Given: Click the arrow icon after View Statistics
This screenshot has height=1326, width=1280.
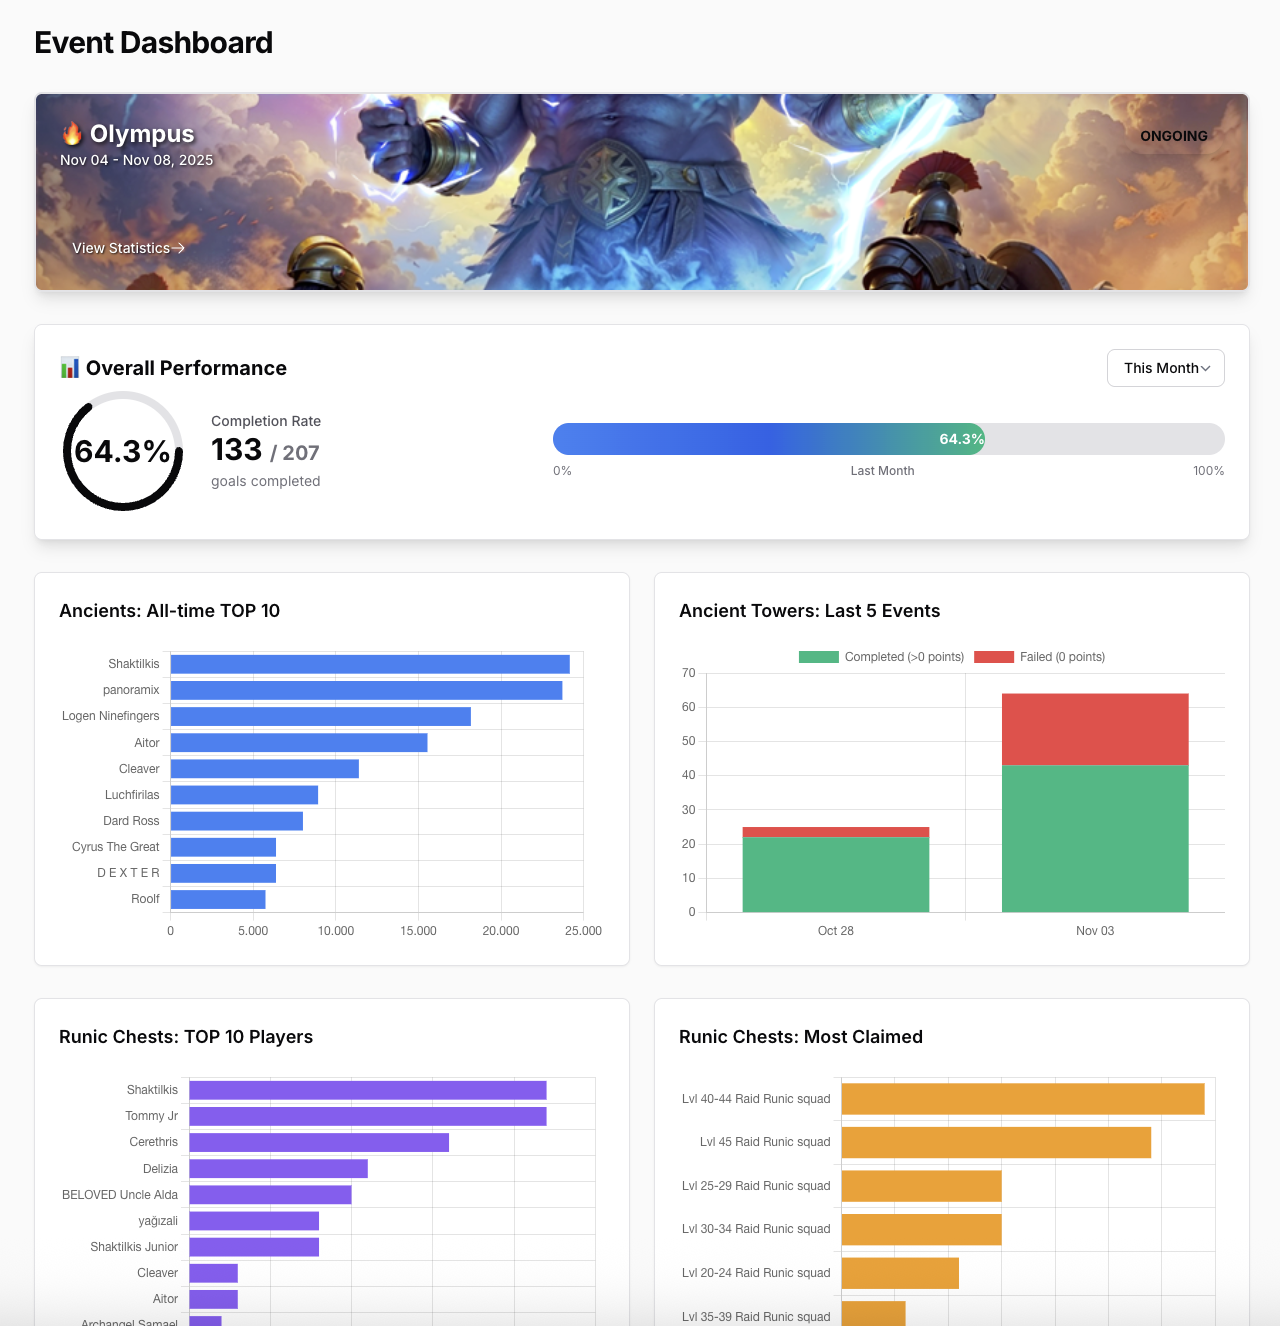Looking at the screenshot, I should 179,248.
